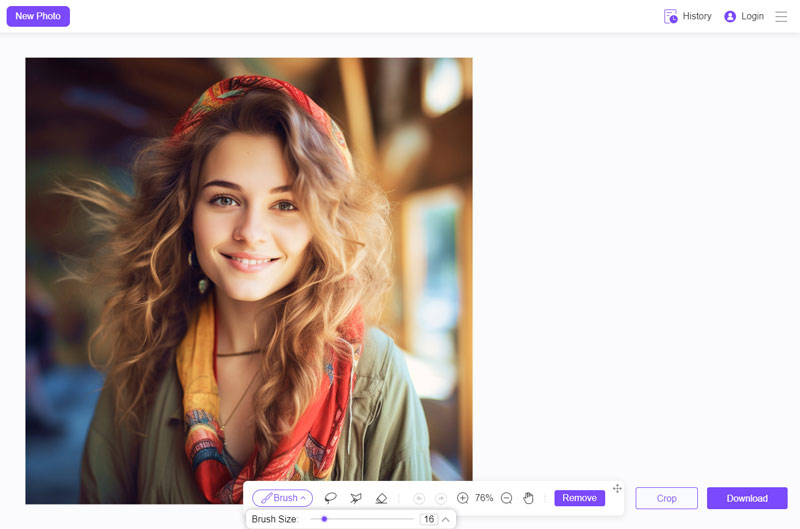800x529 pixels.
Task: Select the Polygon lasso tool
Action: coord(356,498)
